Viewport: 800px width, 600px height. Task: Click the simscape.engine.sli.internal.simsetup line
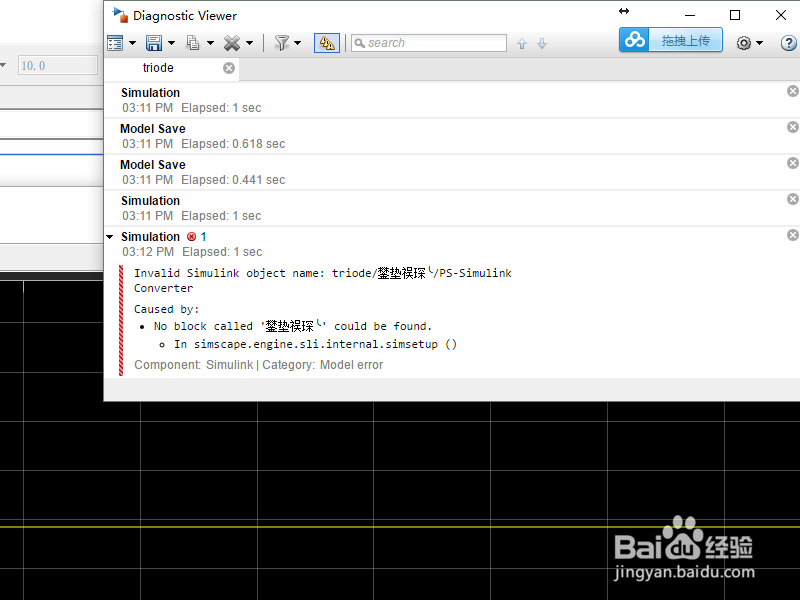(x=315, y=344)
